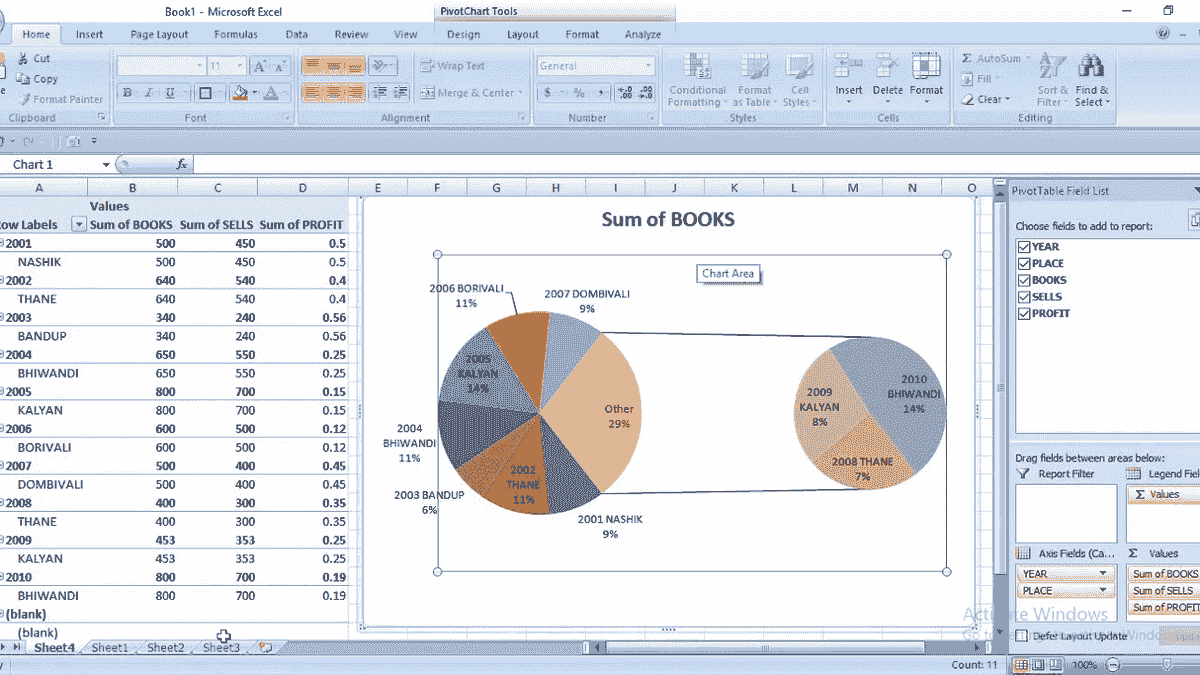1200x675 pixels.
Task: Uncheck the BOOKS field checkbox
Action: 1023,280
